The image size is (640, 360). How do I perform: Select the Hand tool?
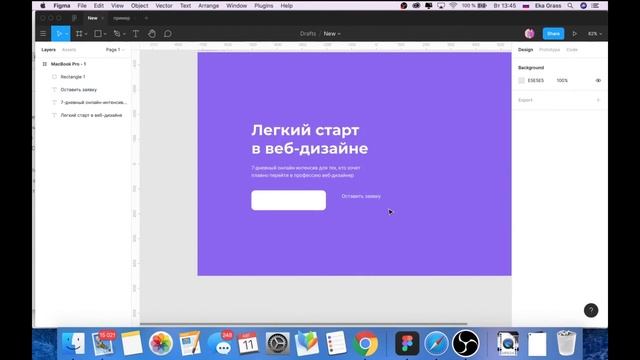click(x=152, y=34)
